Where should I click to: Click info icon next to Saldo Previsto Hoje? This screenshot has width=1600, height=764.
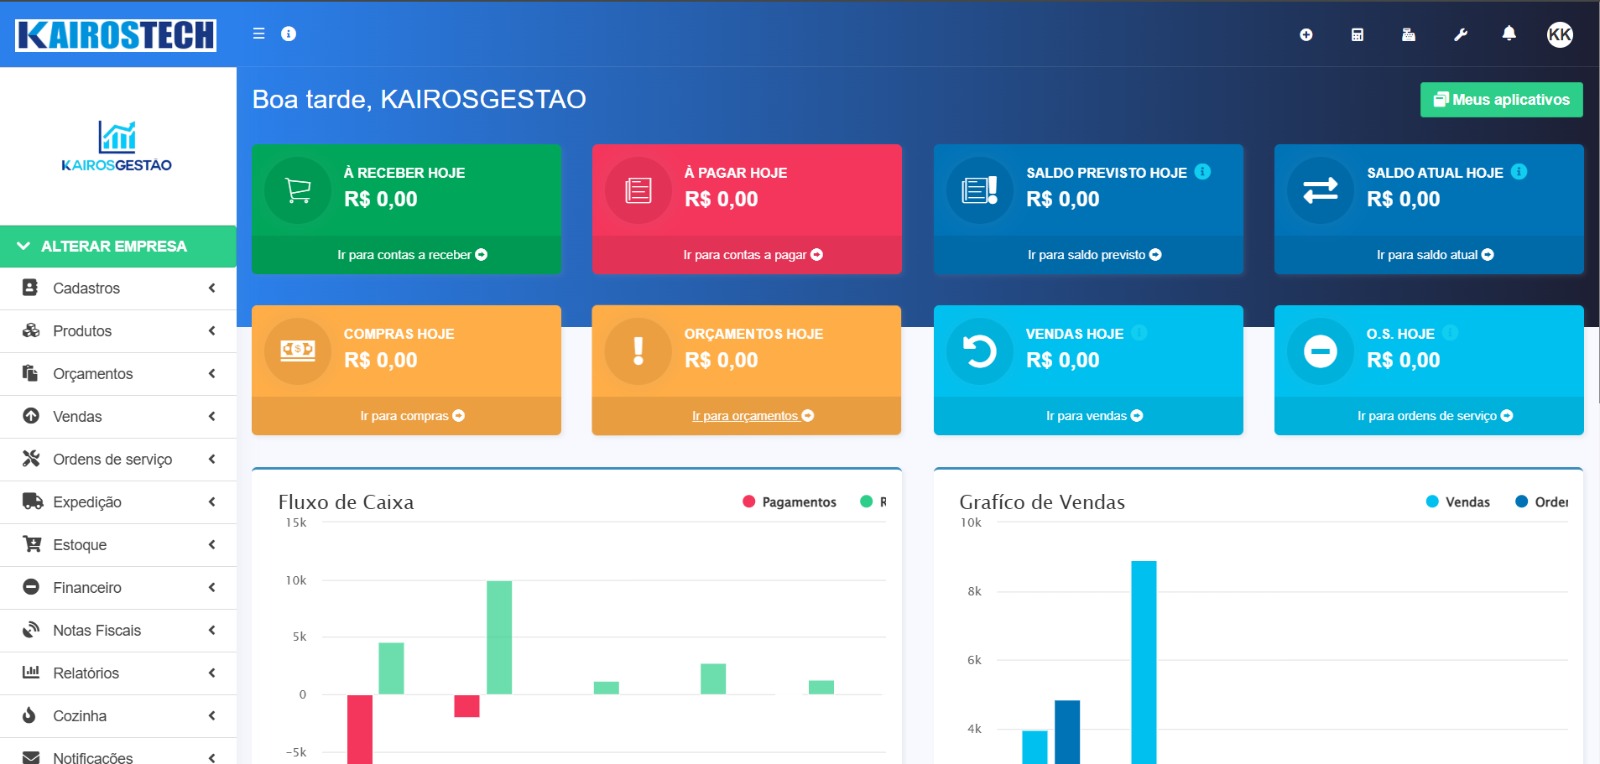click(1203, 172)
